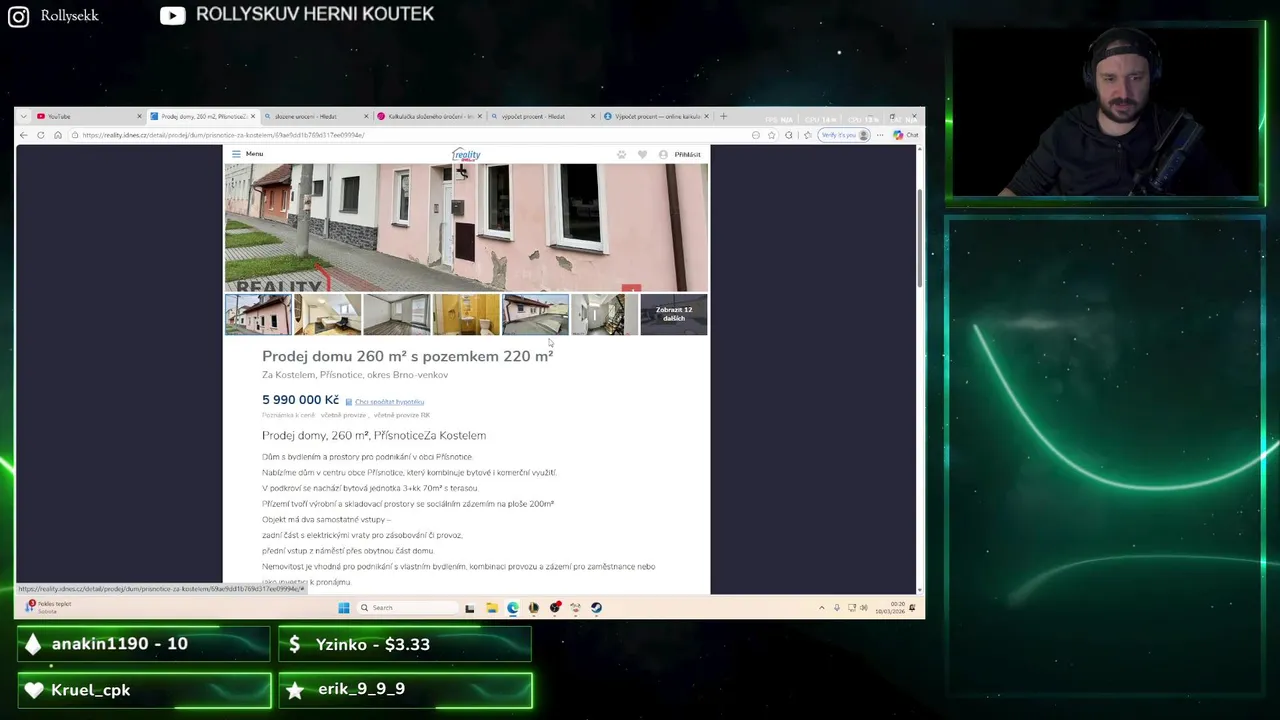
Task: Click the address bar URL field
Action: point(410,135)
